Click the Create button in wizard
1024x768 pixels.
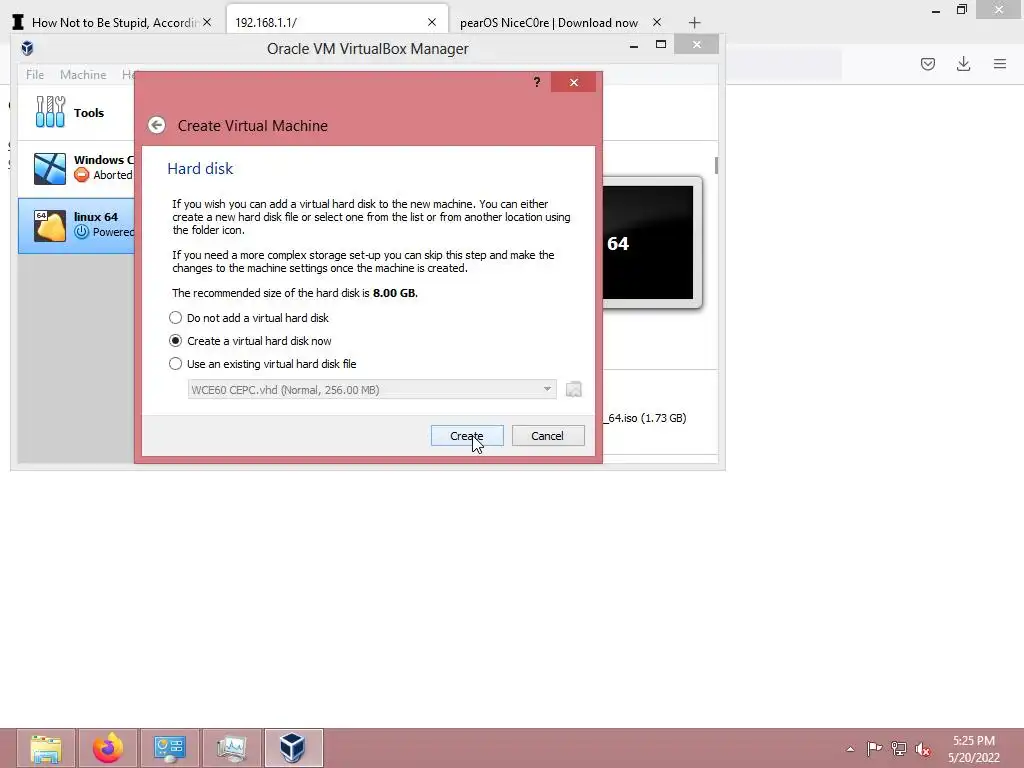pos(467,436)
